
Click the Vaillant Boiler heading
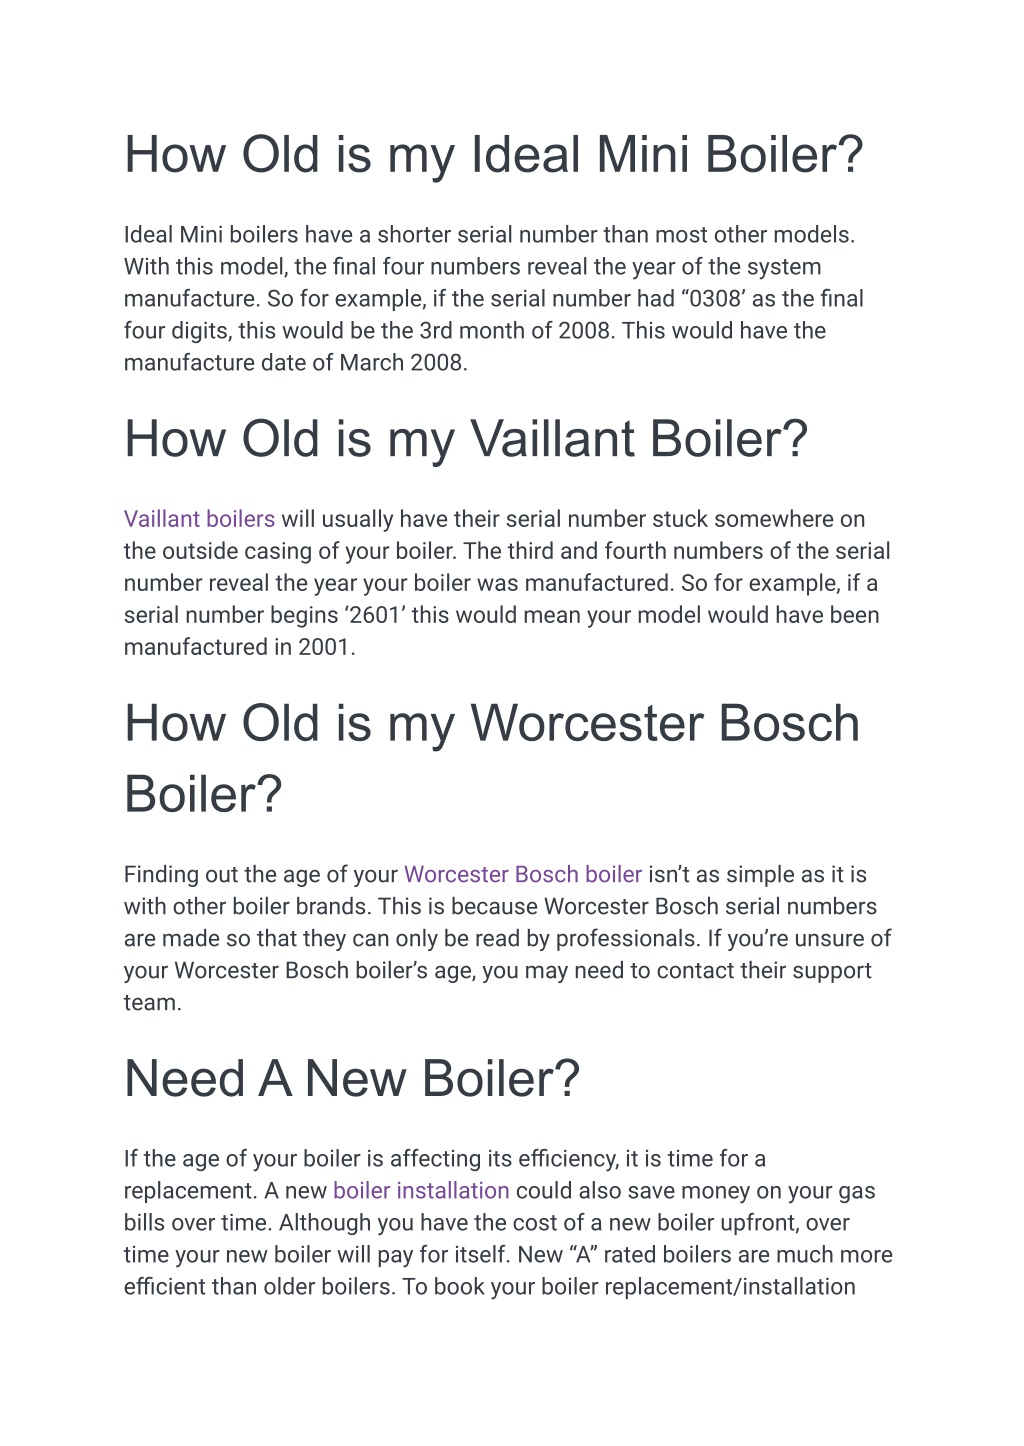(465, 439)
